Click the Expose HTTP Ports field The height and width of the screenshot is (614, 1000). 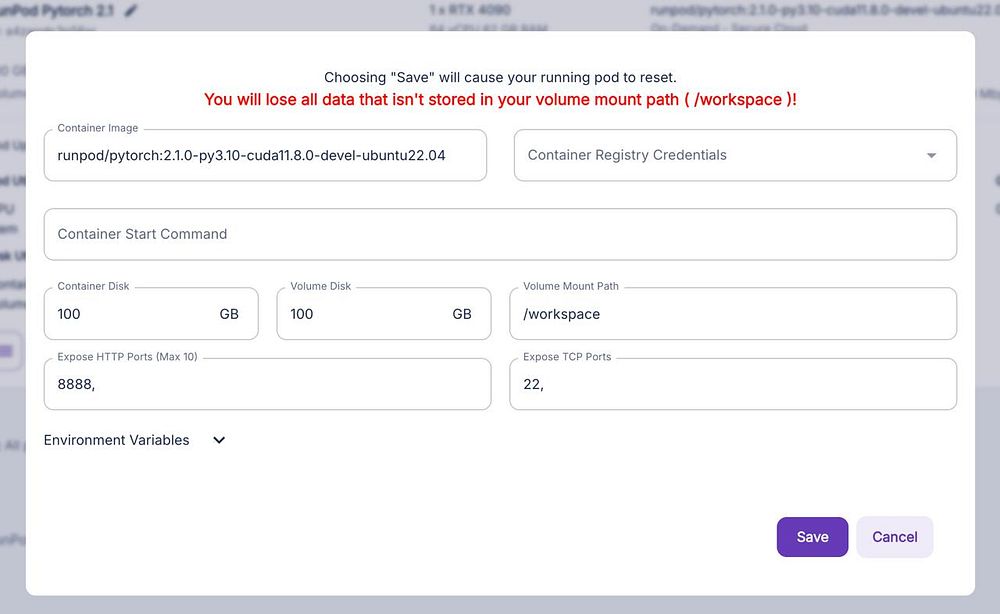click(x=267, y=384)
